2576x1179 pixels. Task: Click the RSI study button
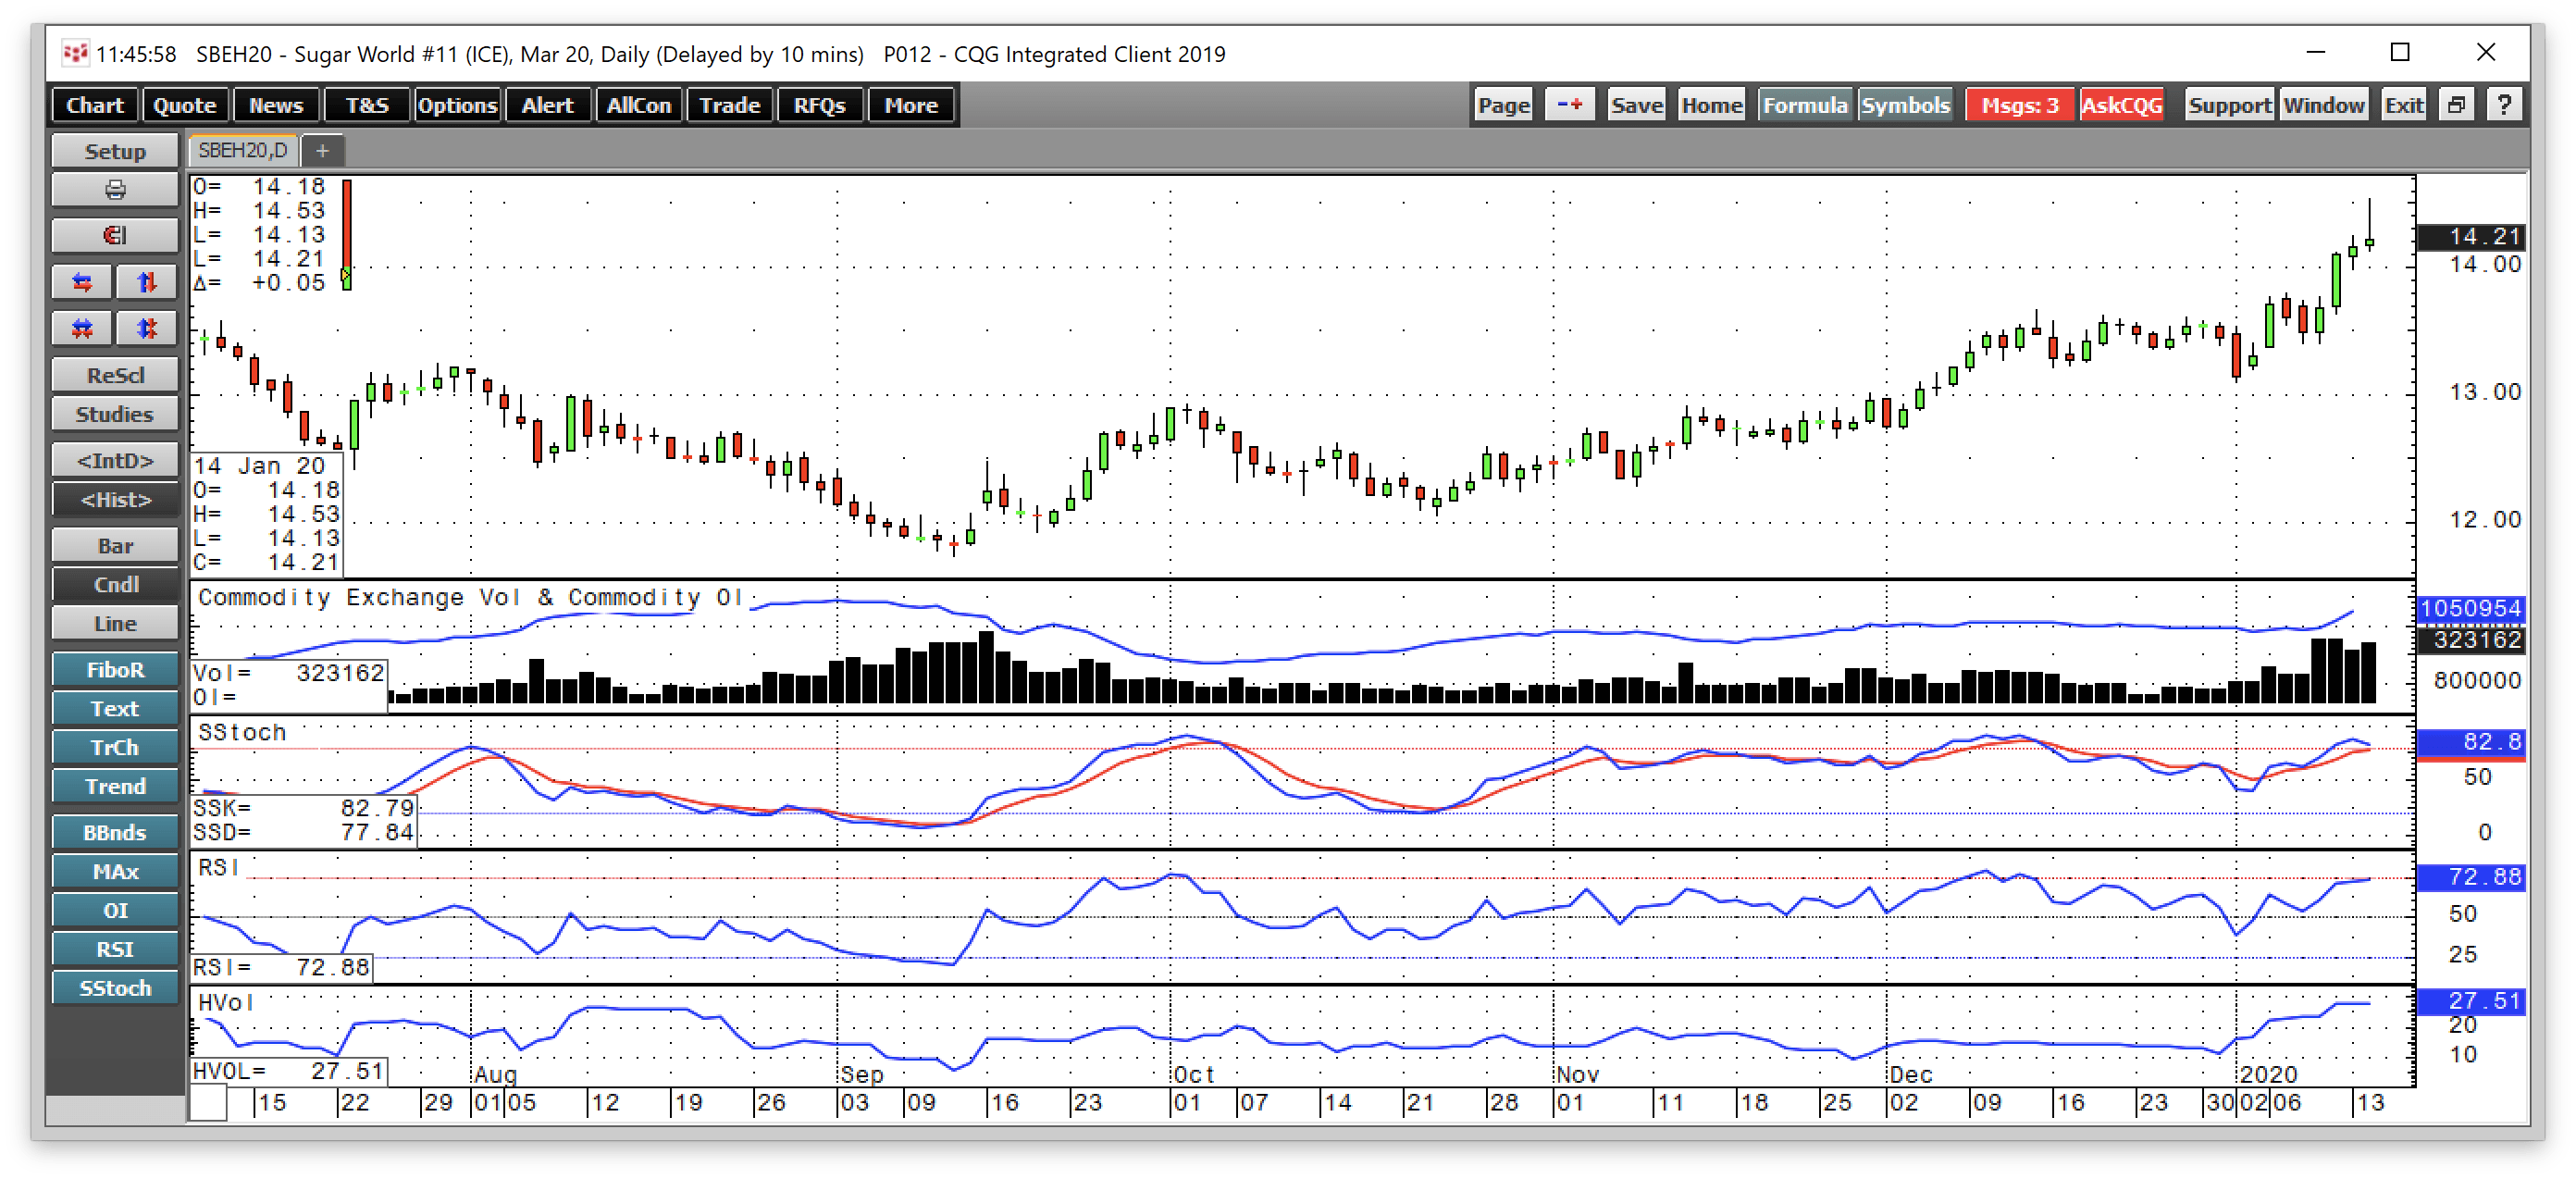114,949
